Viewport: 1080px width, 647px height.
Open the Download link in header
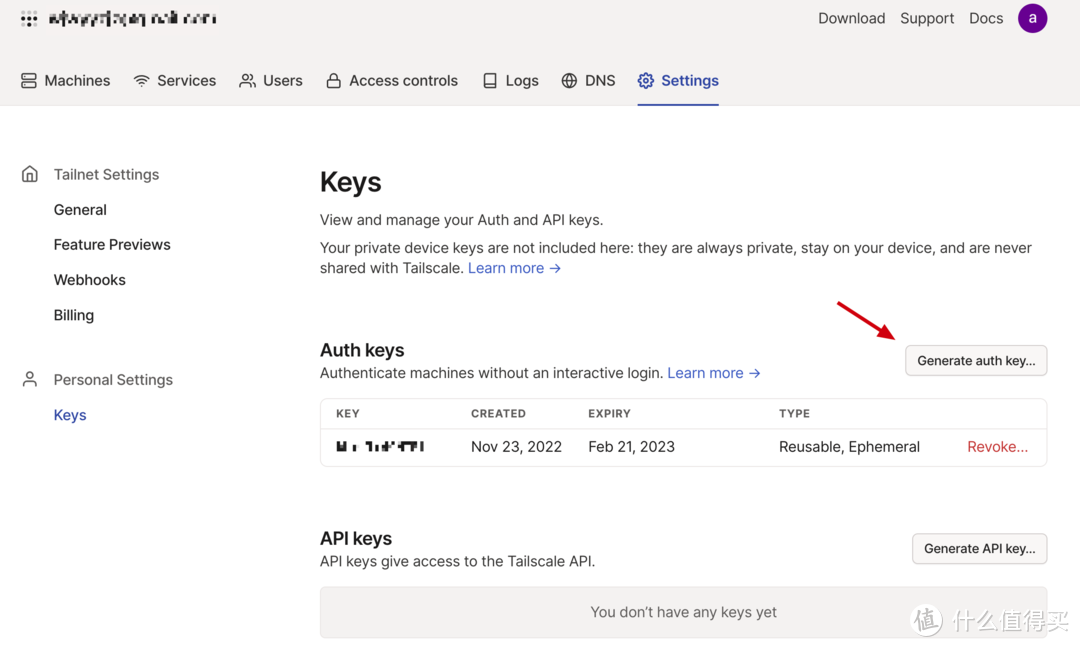(x=851, y=19)
